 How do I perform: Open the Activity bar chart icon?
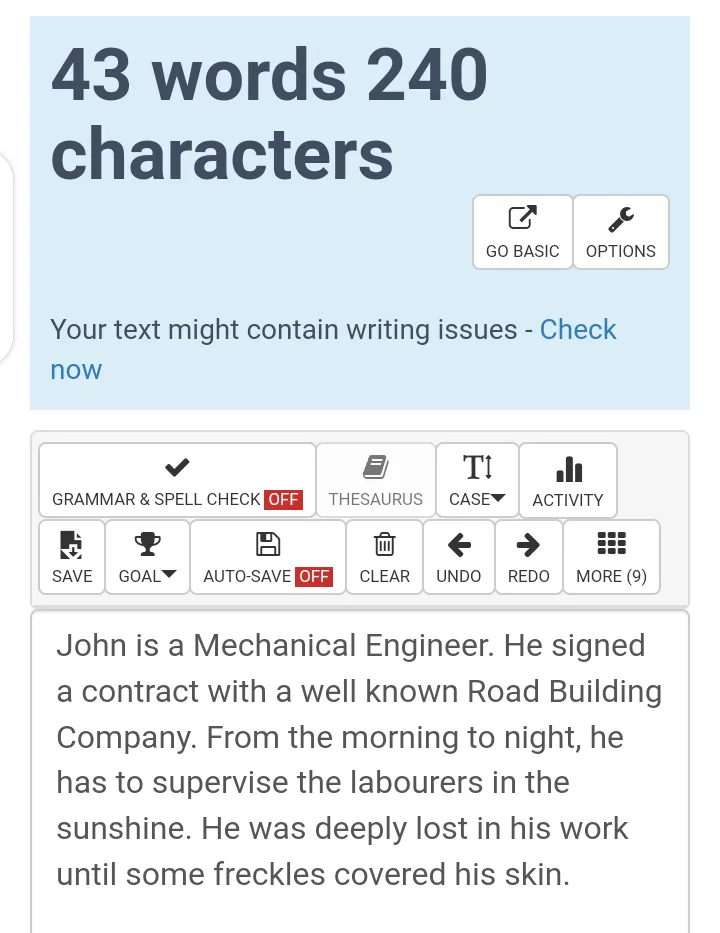tap(568, 468)
